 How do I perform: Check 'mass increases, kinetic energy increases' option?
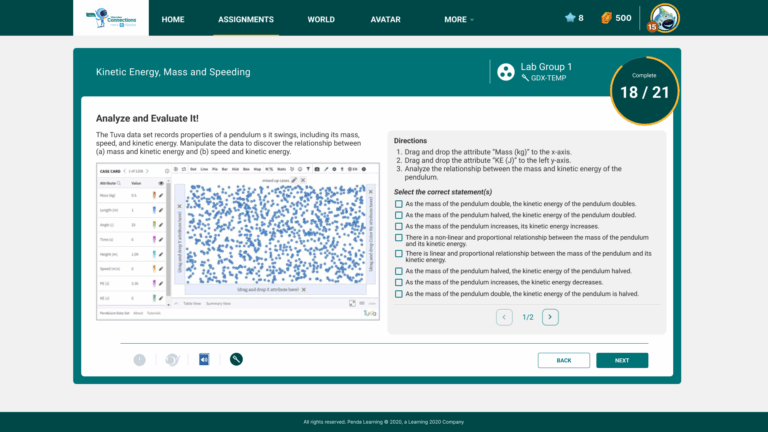399,226
